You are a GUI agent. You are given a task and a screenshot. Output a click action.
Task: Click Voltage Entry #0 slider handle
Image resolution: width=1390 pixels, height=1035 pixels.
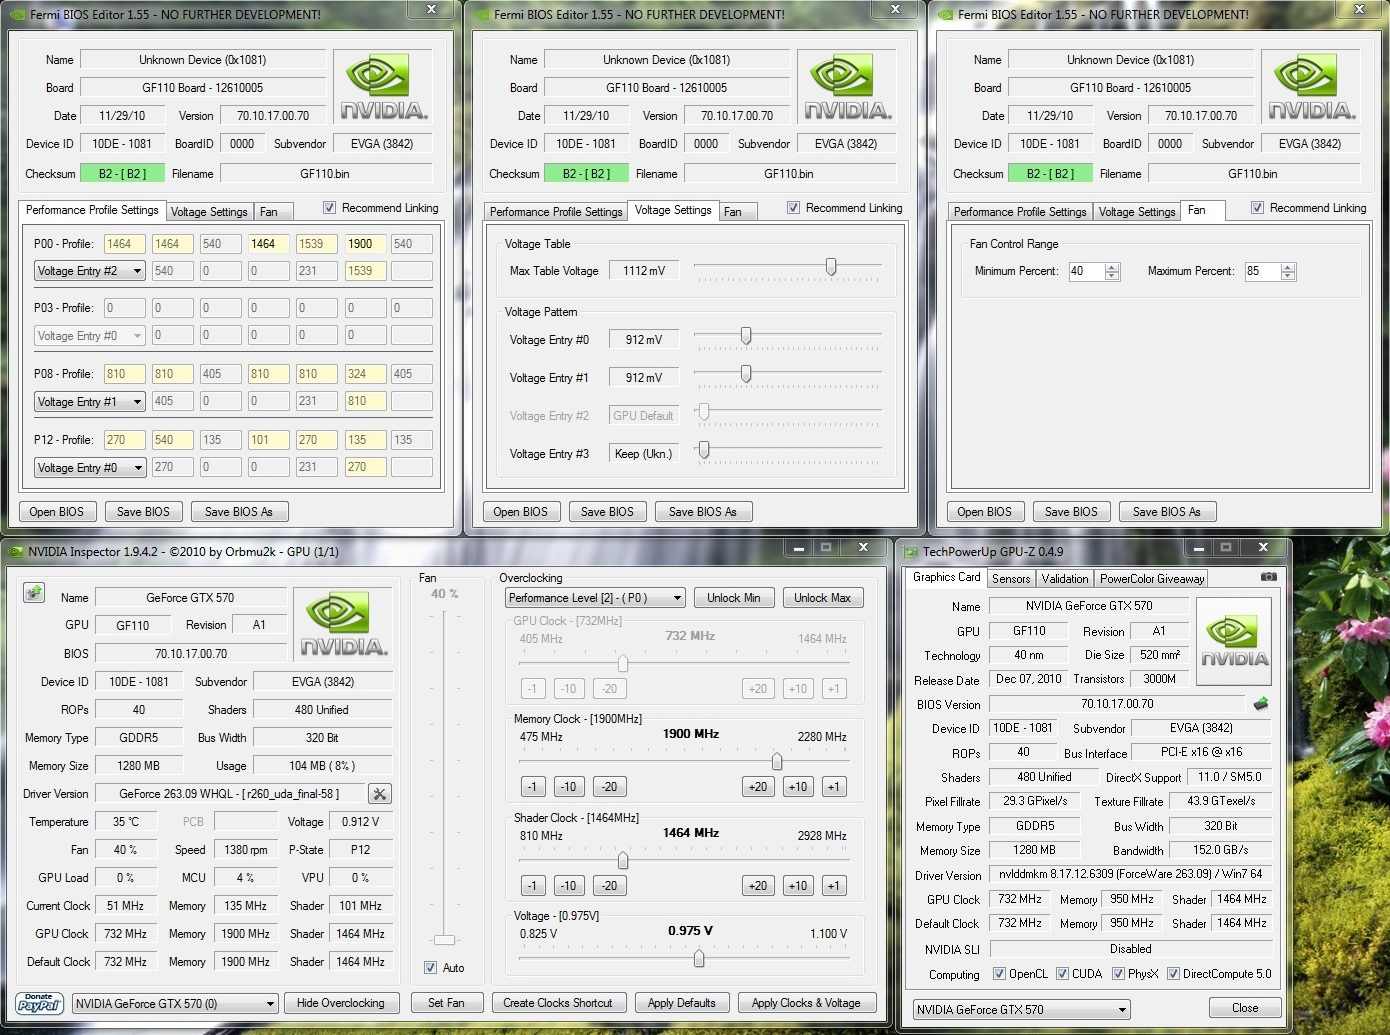coord(746,336)
